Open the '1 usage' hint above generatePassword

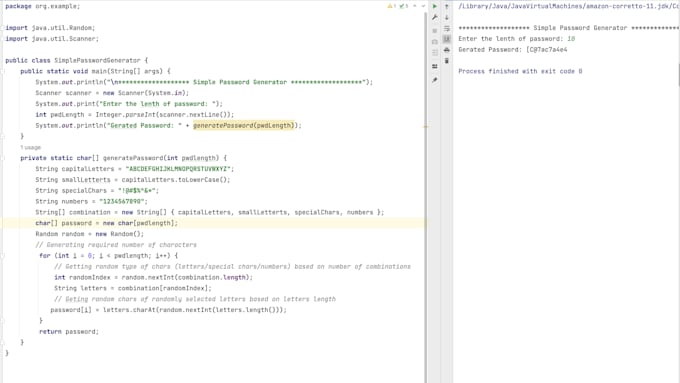point(30,147)
